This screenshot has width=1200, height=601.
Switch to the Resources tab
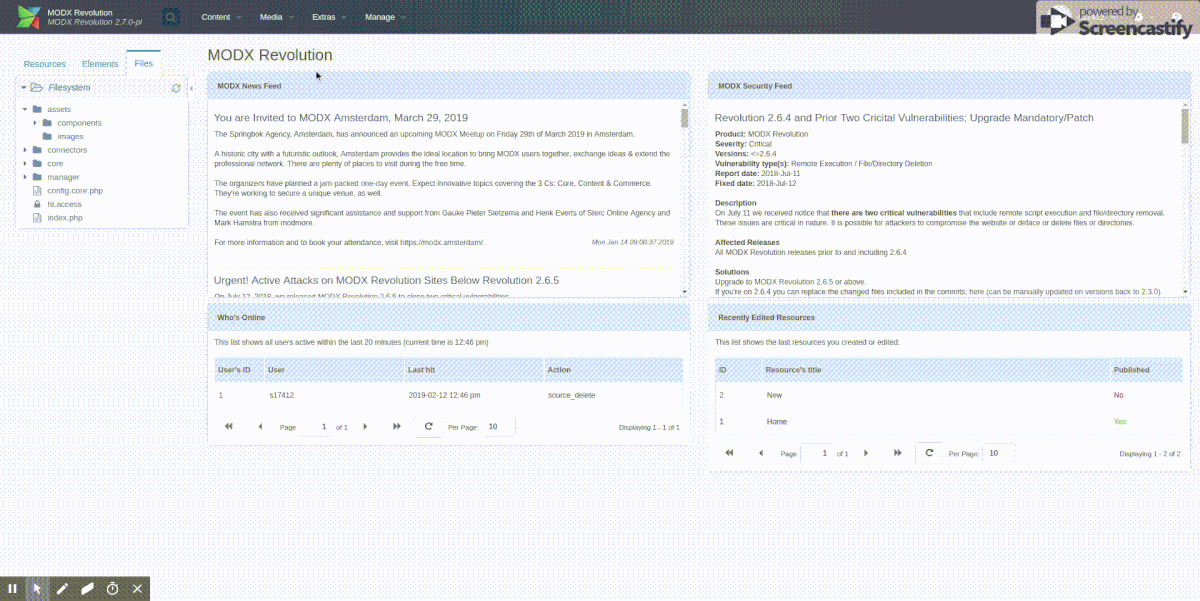[45, 64]
